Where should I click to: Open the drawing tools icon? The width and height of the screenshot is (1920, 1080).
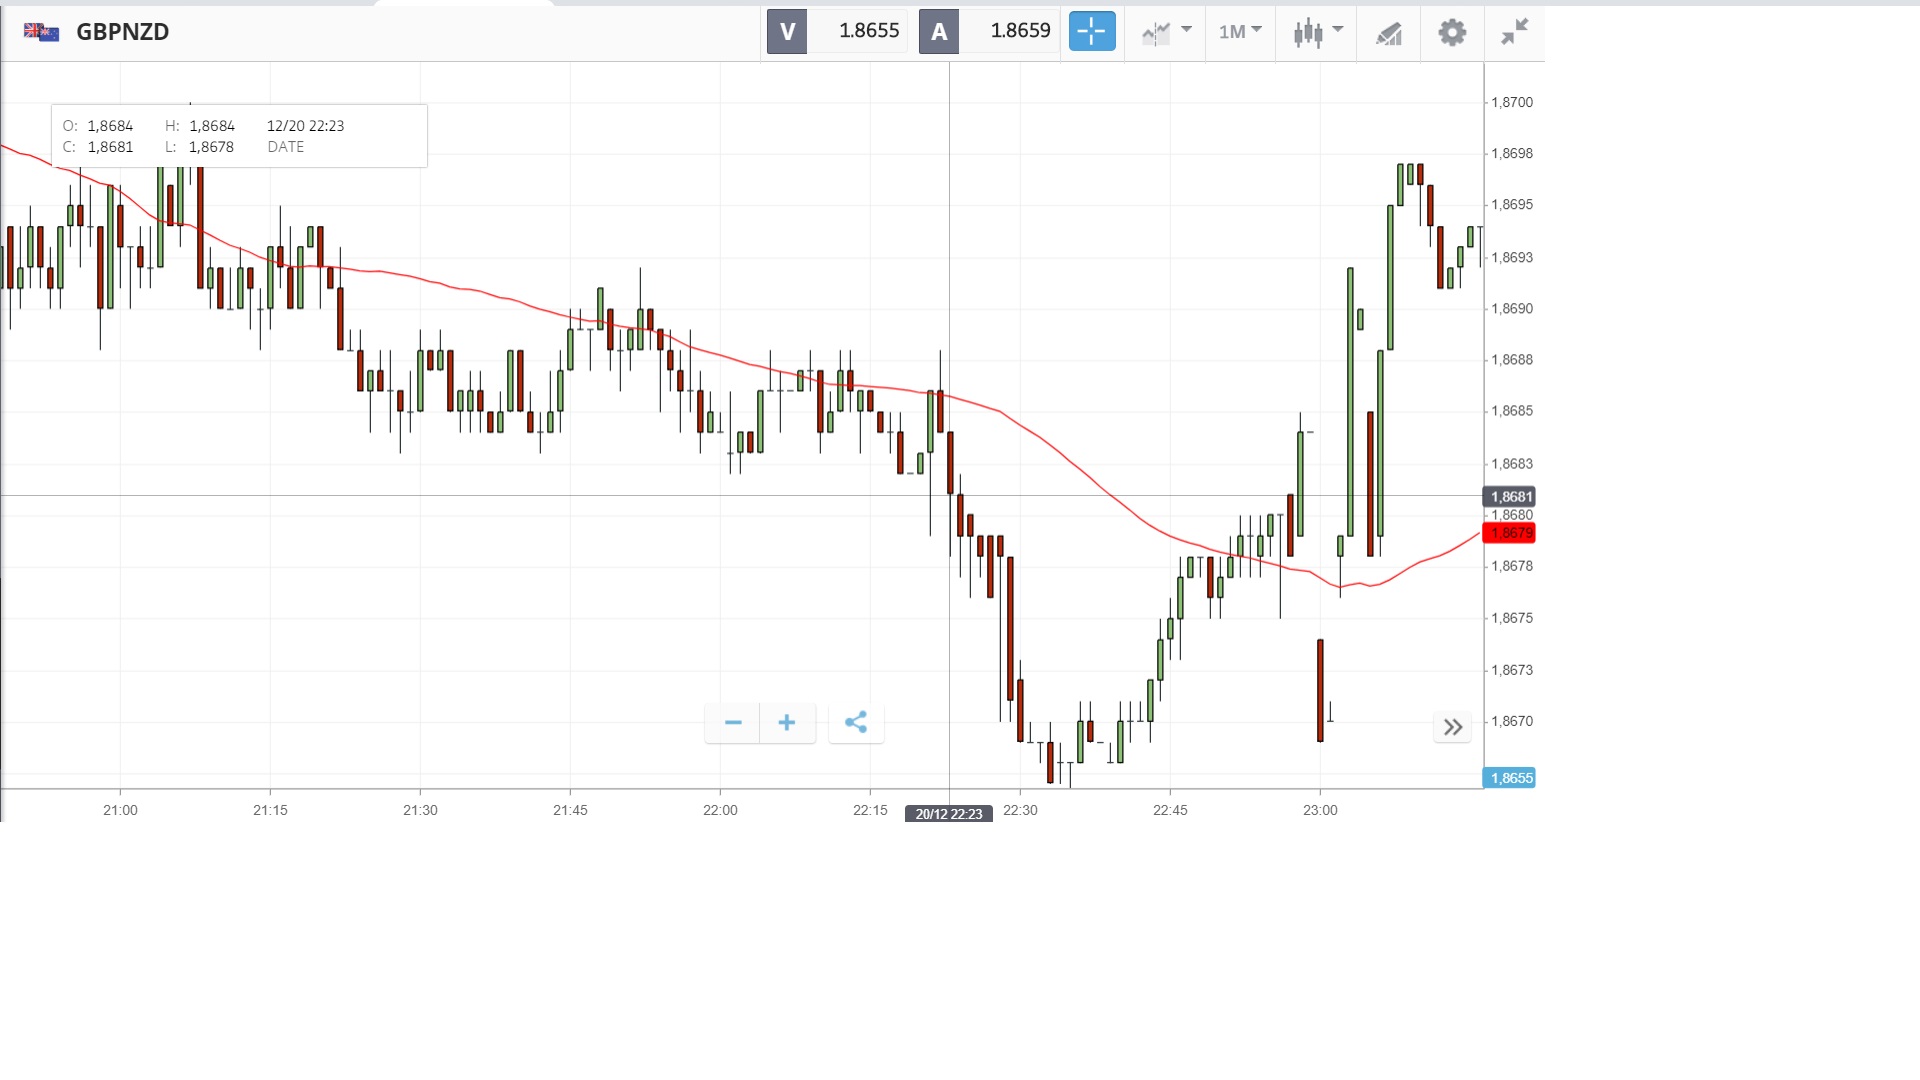1388,33
